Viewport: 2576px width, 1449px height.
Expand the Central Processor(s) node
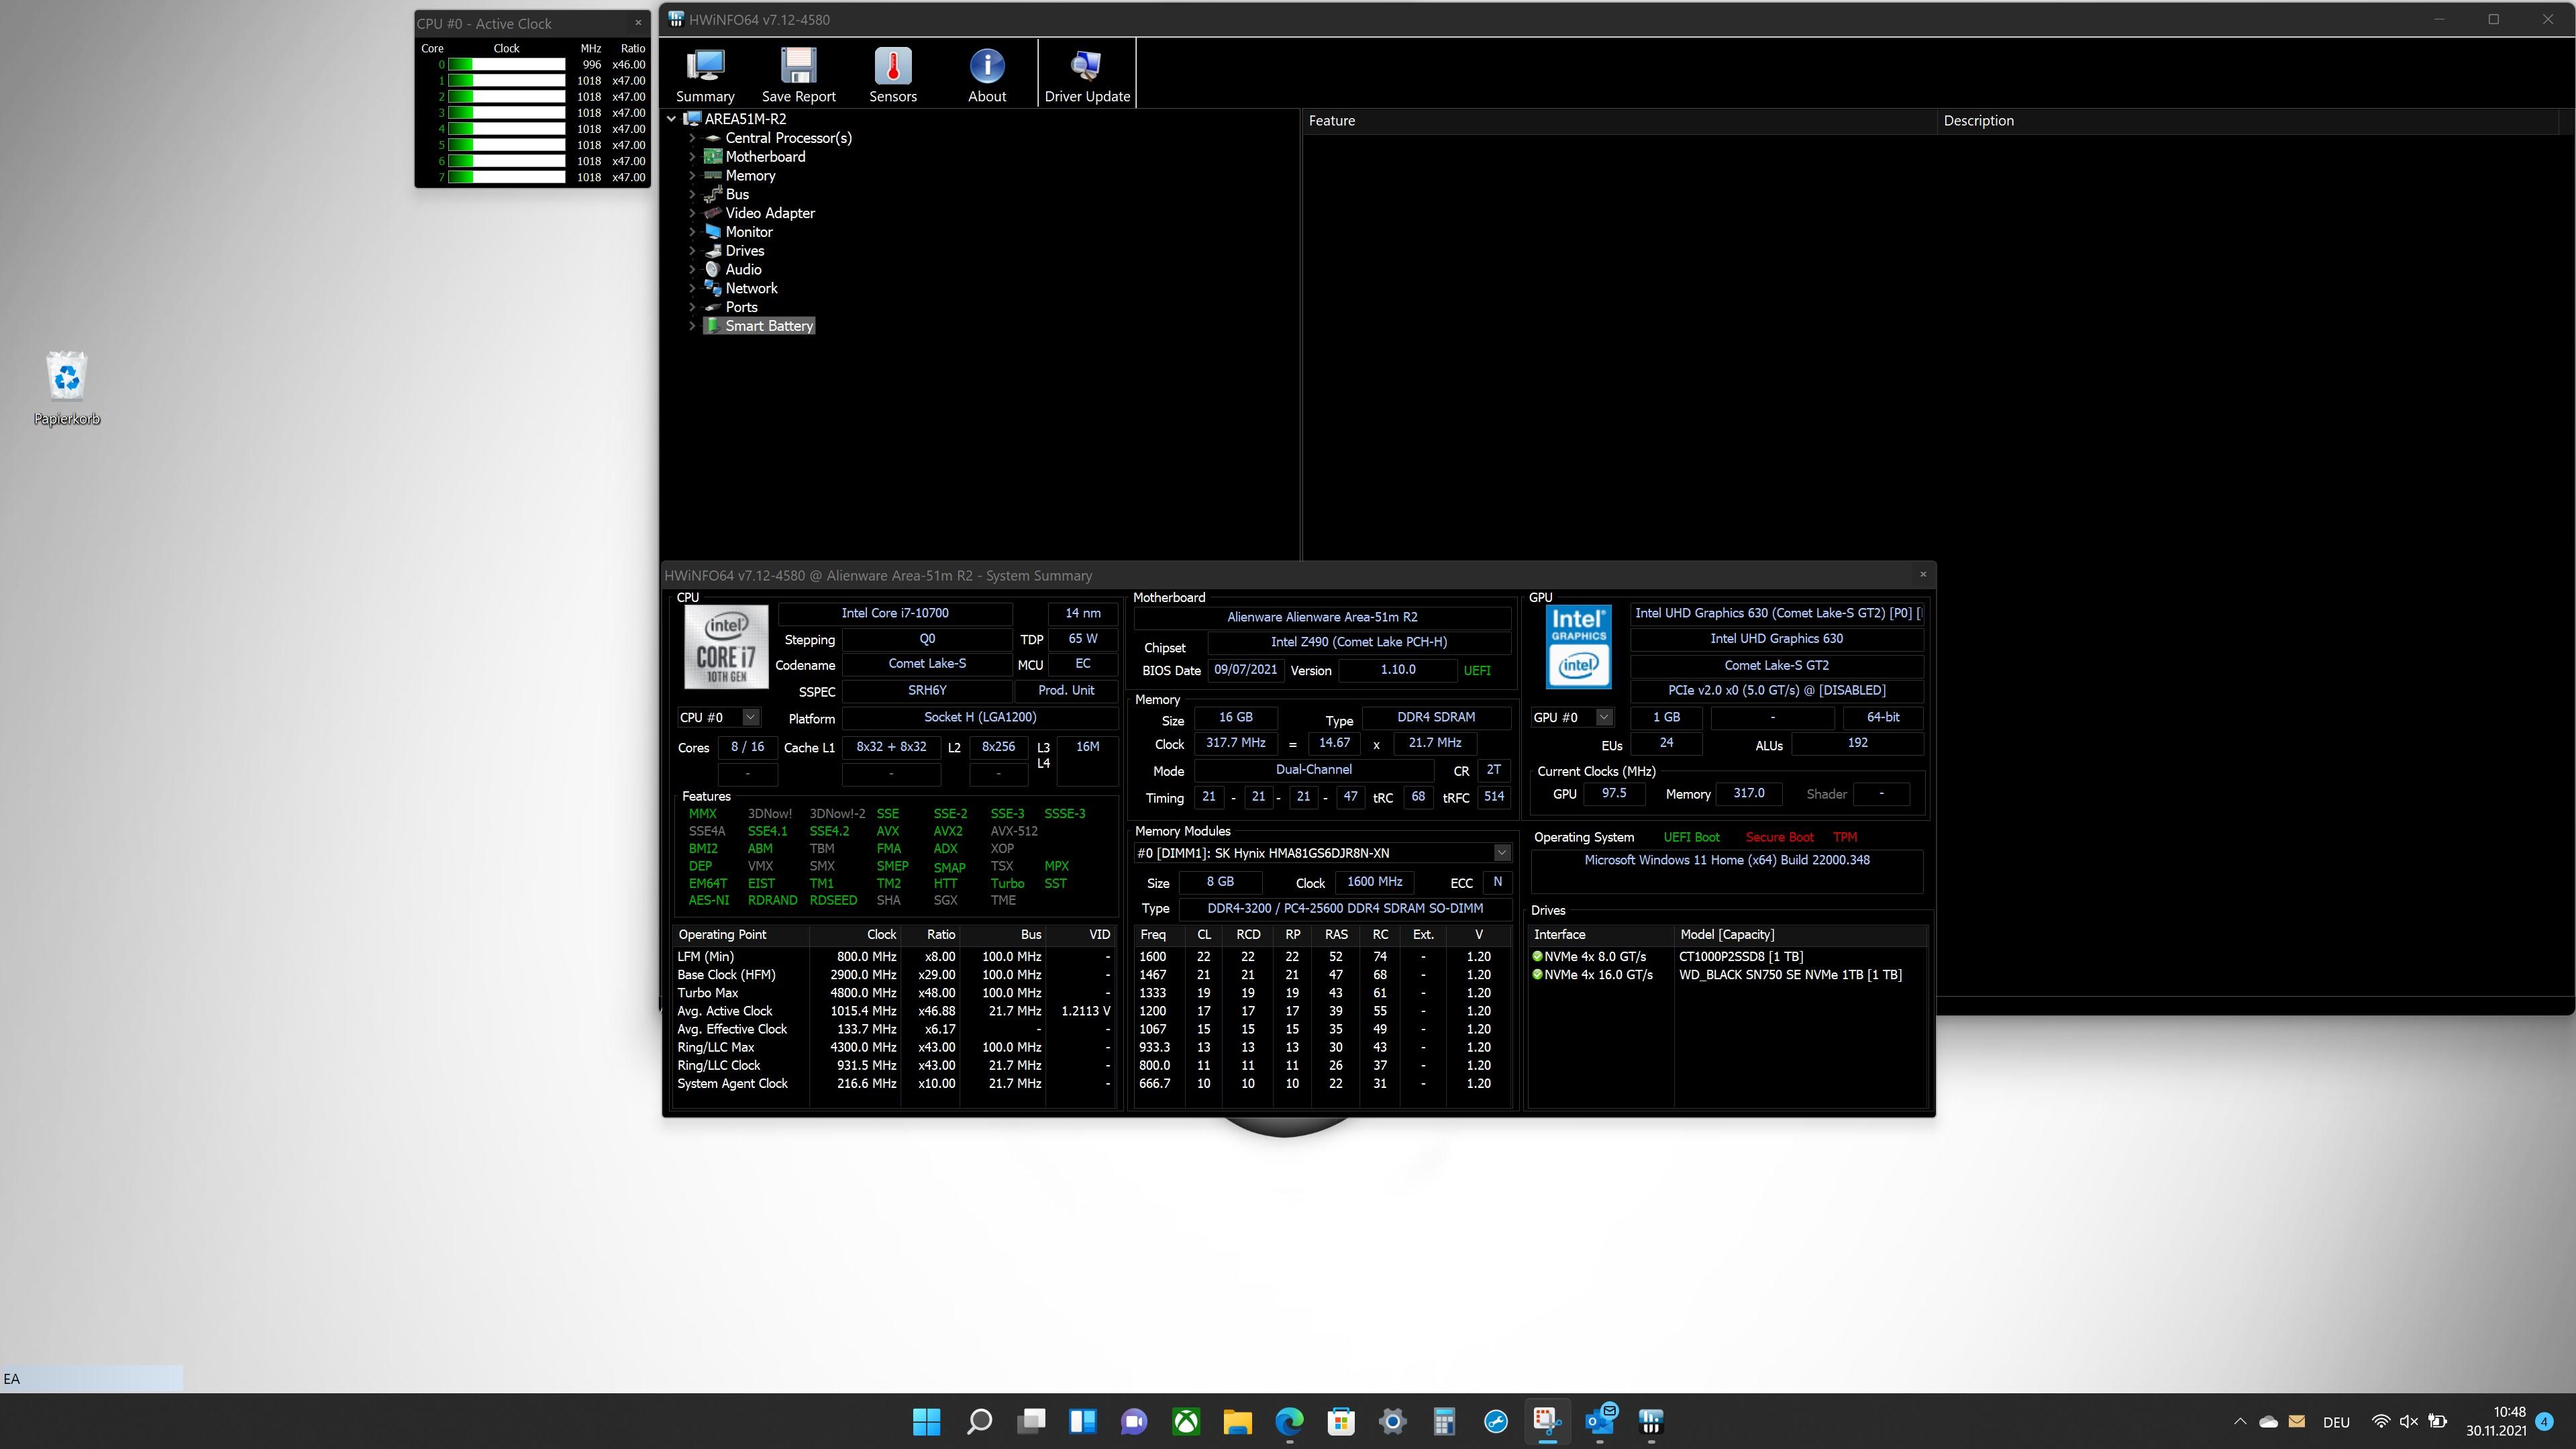(692, 138)
